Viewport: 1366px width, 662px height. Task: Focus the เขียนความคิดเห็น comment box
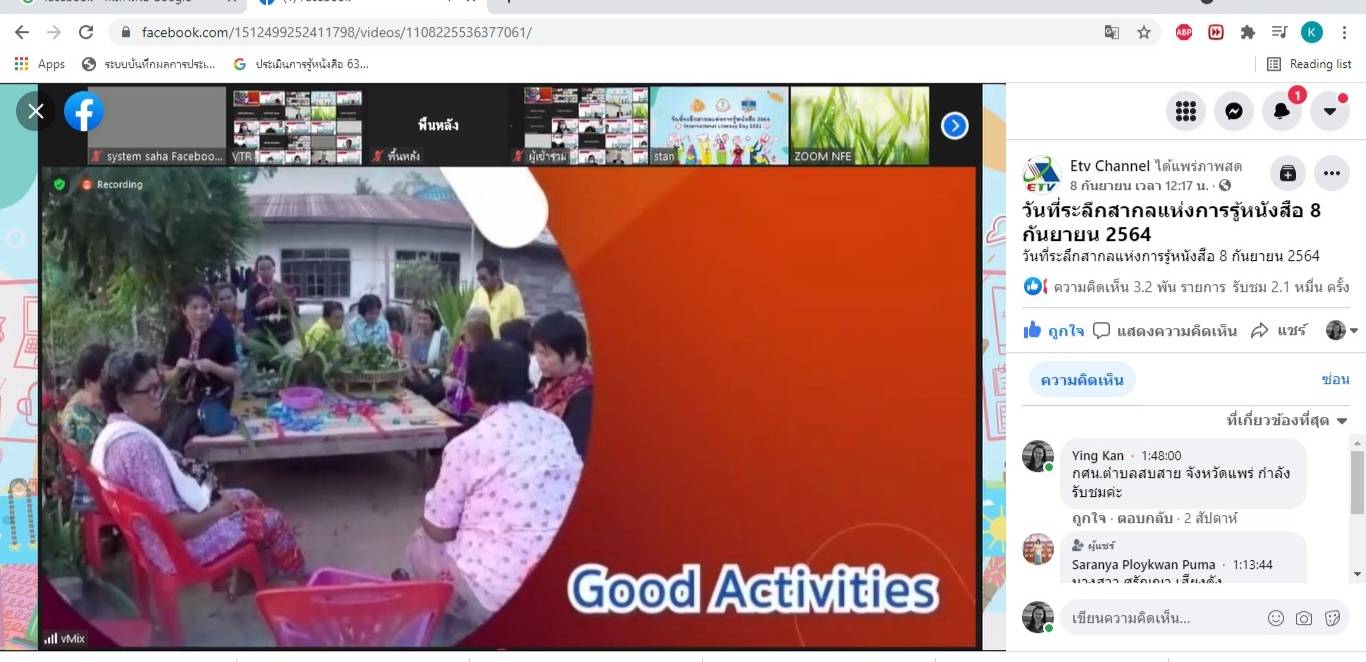tap(1160, 618)
